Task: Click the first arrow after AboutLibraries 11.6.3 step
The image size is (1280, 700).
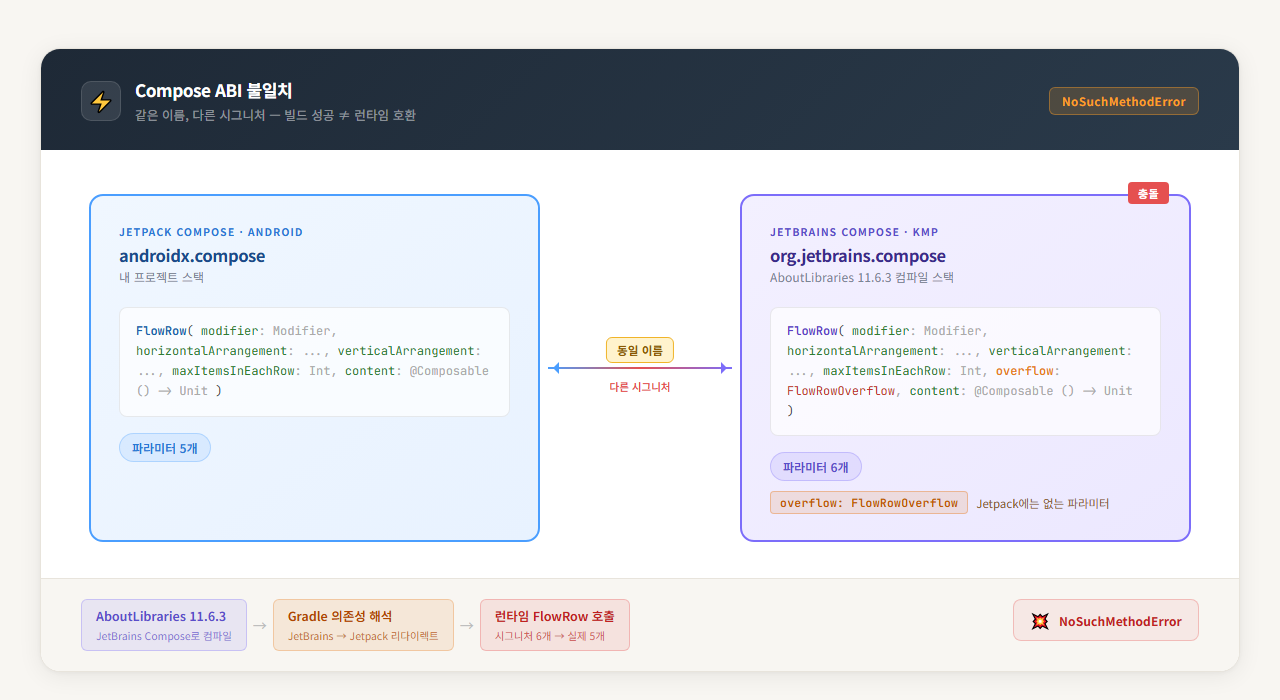Action: [x=260, y=626]
